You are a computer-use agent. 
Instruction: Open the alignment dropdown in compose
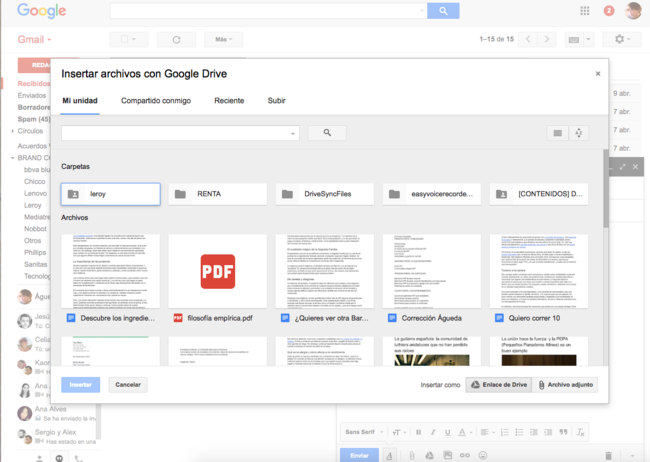488,432
